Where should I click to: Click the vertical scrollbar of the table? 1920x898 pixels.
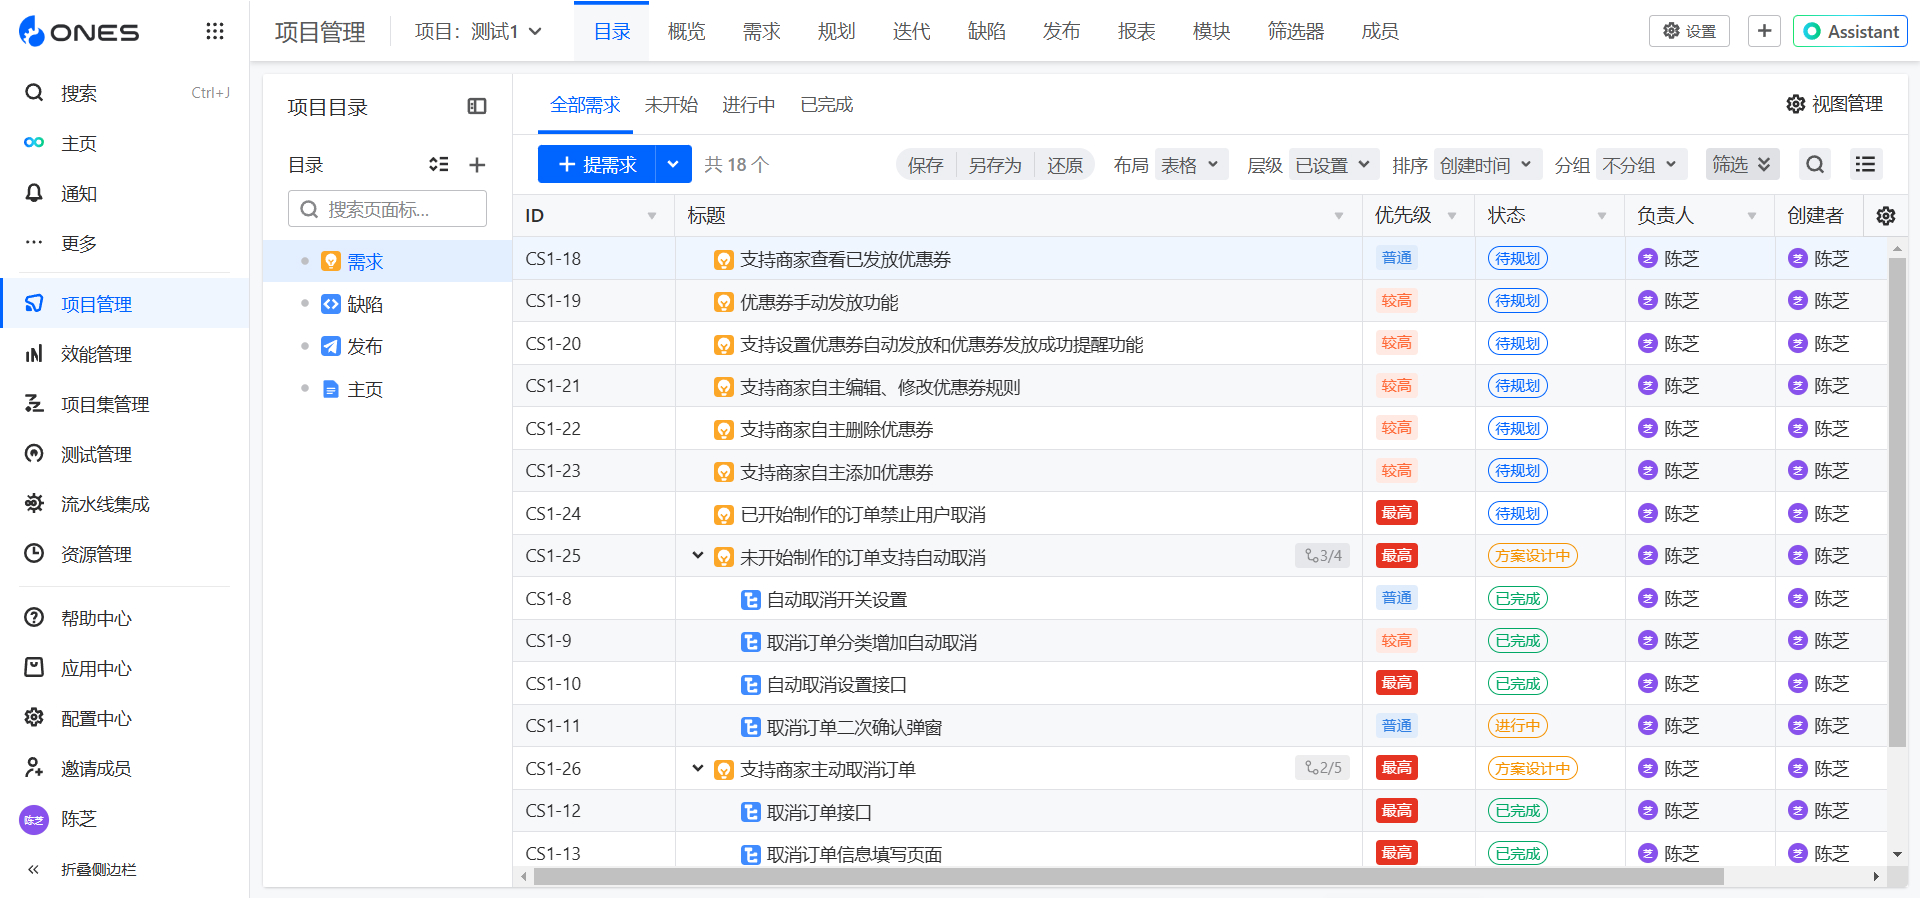1897,502
